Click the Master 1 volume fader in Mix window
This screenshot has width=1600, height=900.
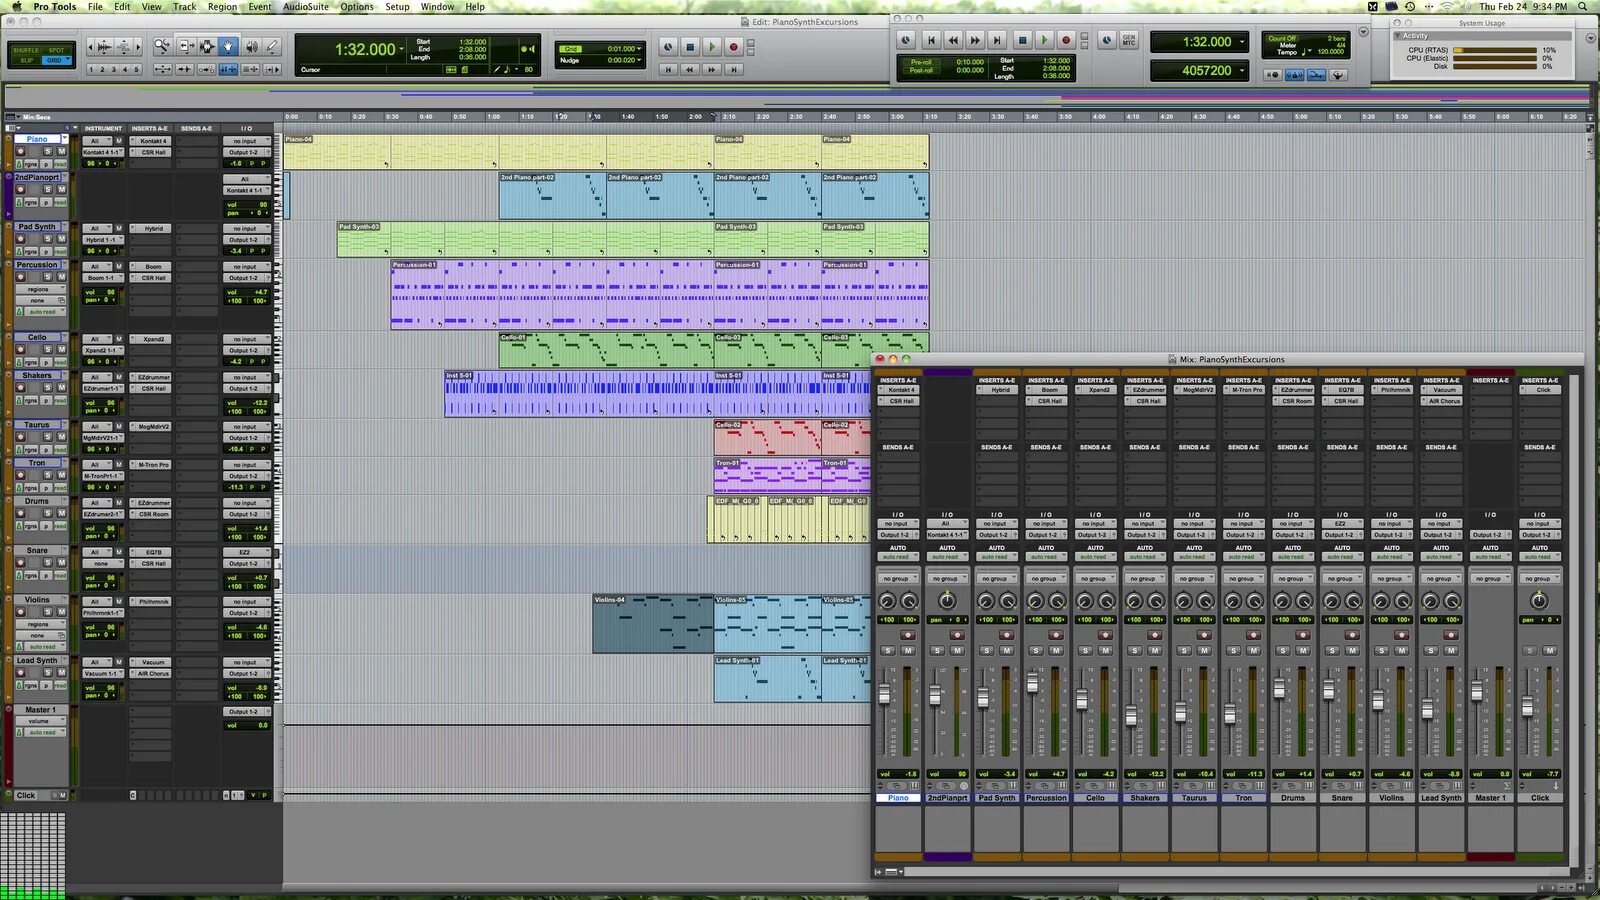pyautogui.click(x=1477, y=690)
